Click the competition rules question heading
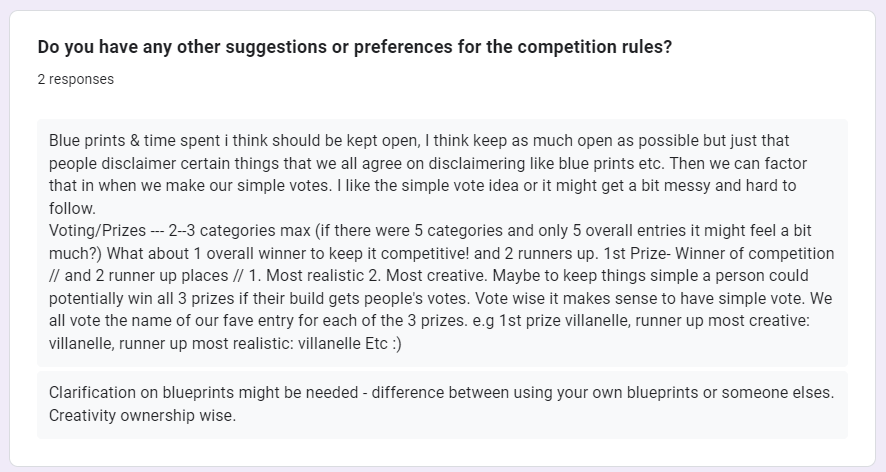The image size is (886, 472). [x=355, y=47]
